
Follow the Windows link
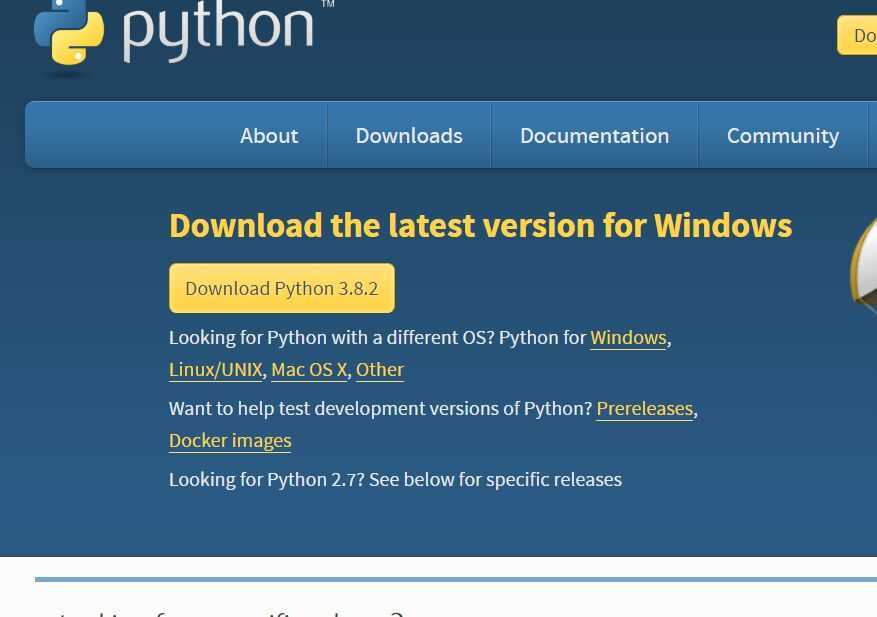(x=628, y=338)
